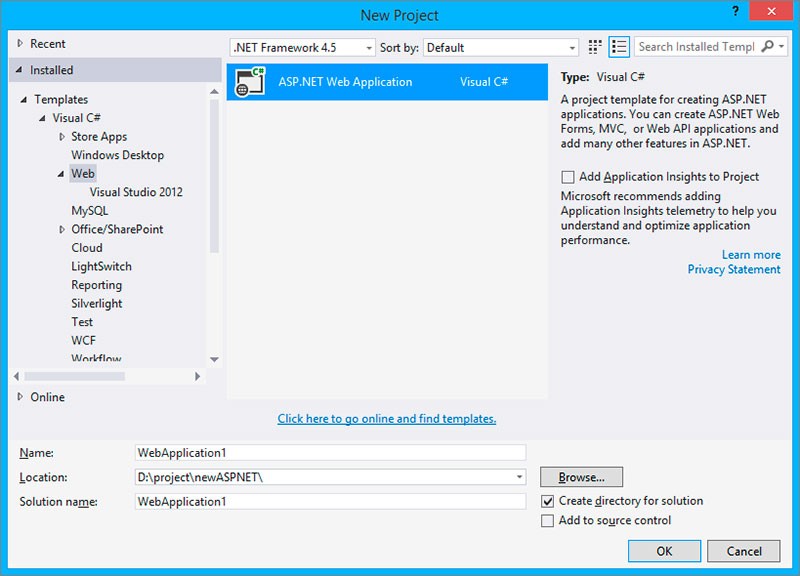Open the help question mark
Screen dimensions: 800x576
point(735,11)
